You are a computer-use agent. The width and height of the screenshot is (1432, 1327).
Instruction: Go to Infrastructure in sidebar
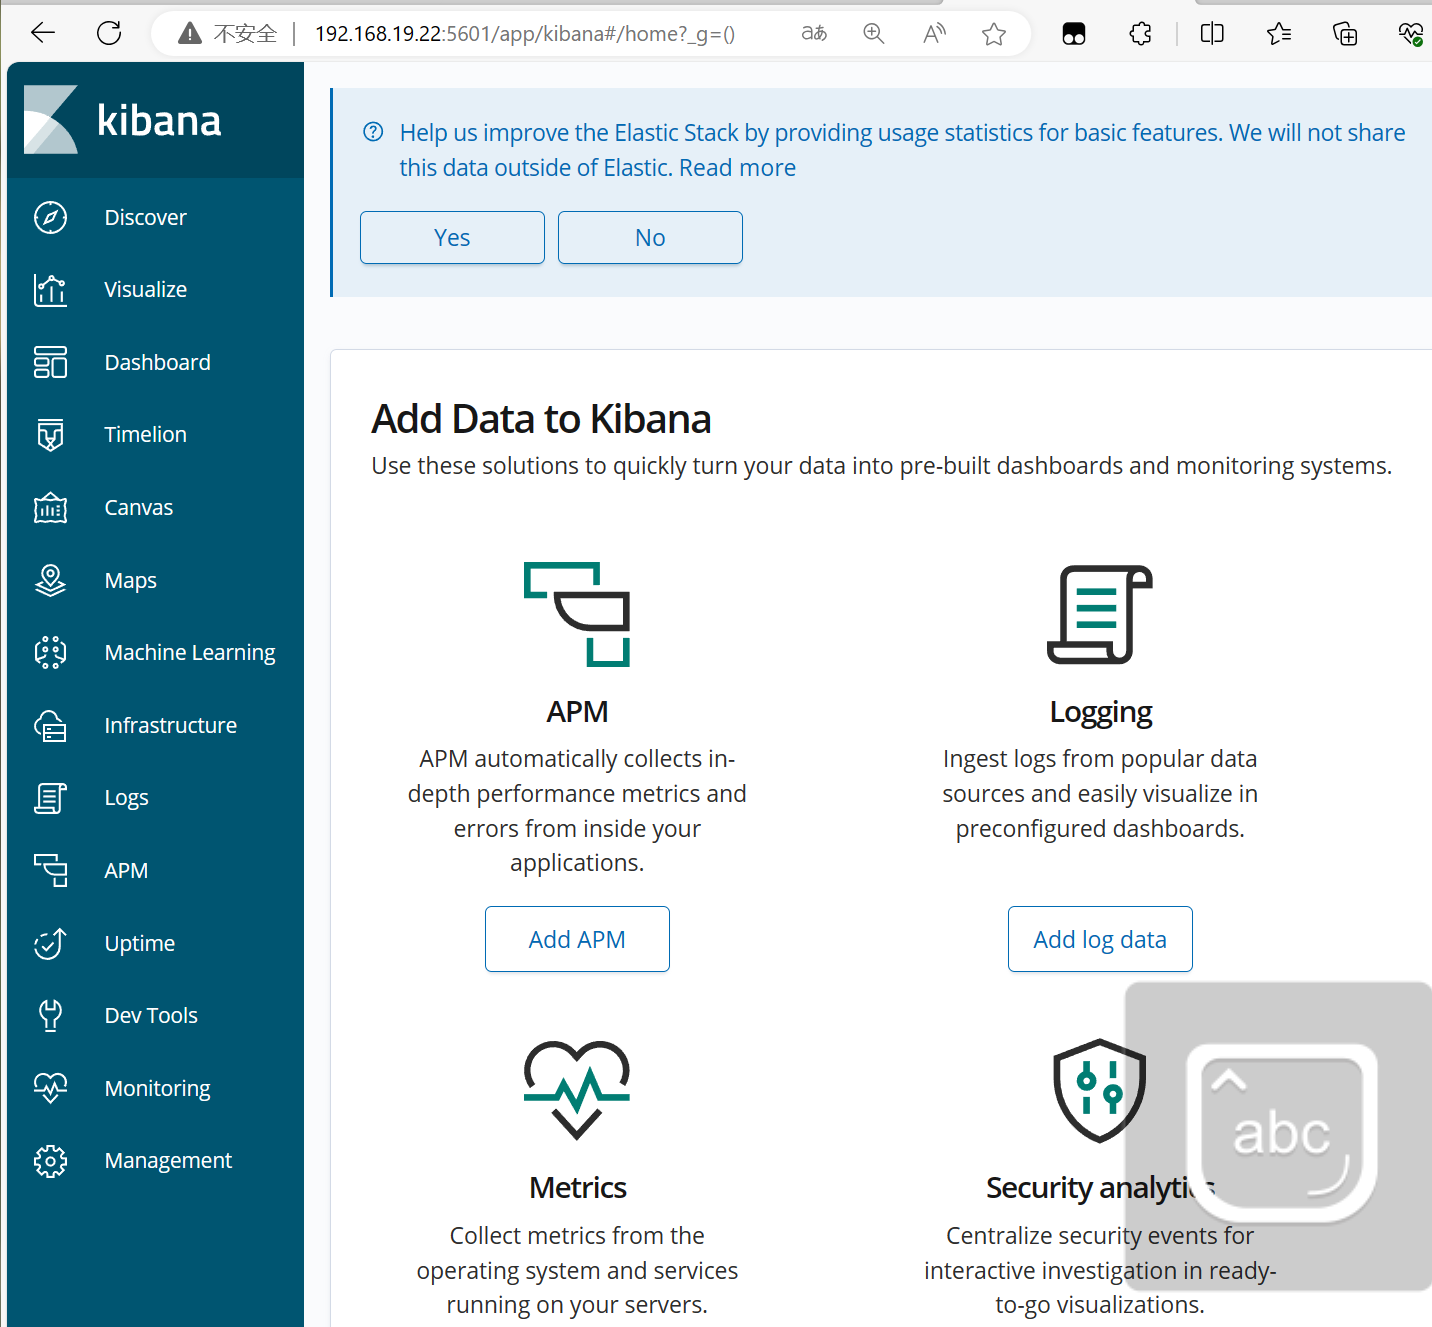(170, 725)
